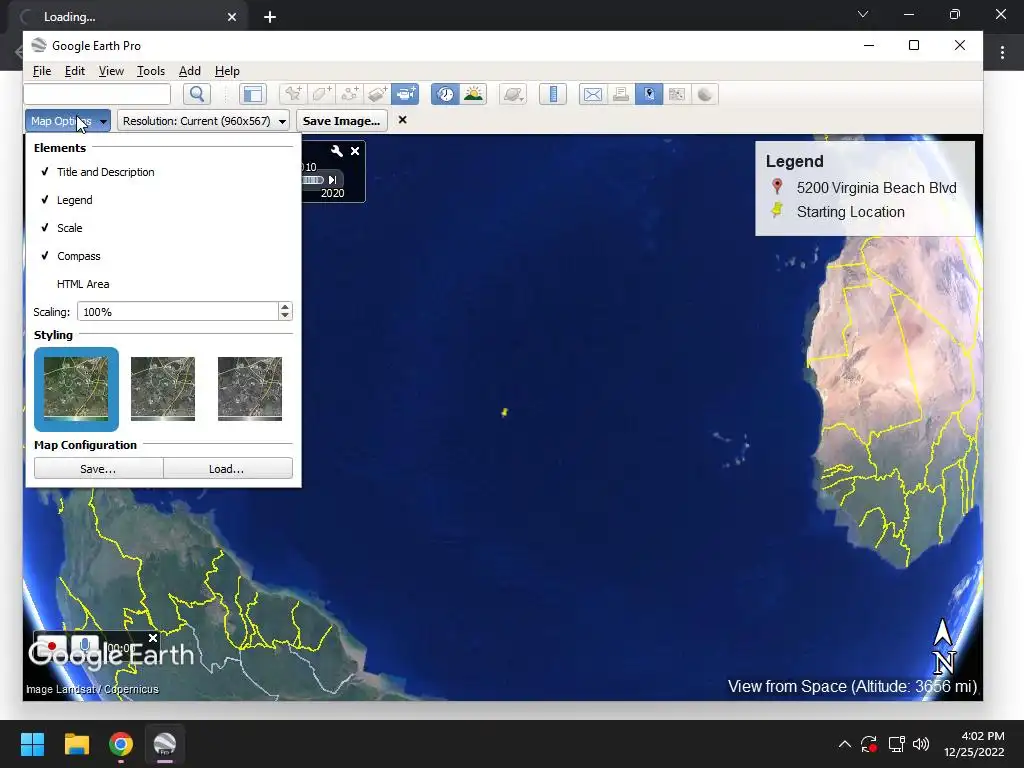
Task: Click the Record a Tour camera icon
Action: 405,94
